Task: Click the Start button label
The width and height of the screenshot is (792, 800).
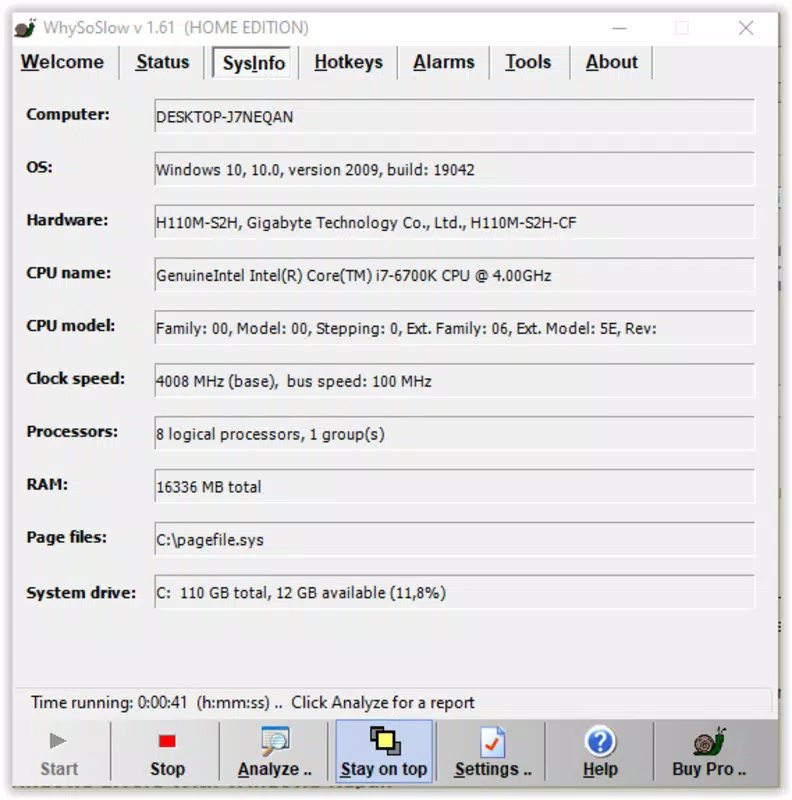Action: click(x=59, y=769)
